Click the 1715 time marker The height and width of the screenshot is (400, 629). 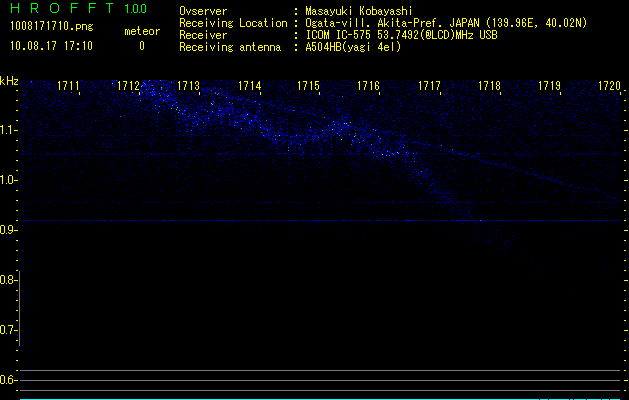coord(308,86)
